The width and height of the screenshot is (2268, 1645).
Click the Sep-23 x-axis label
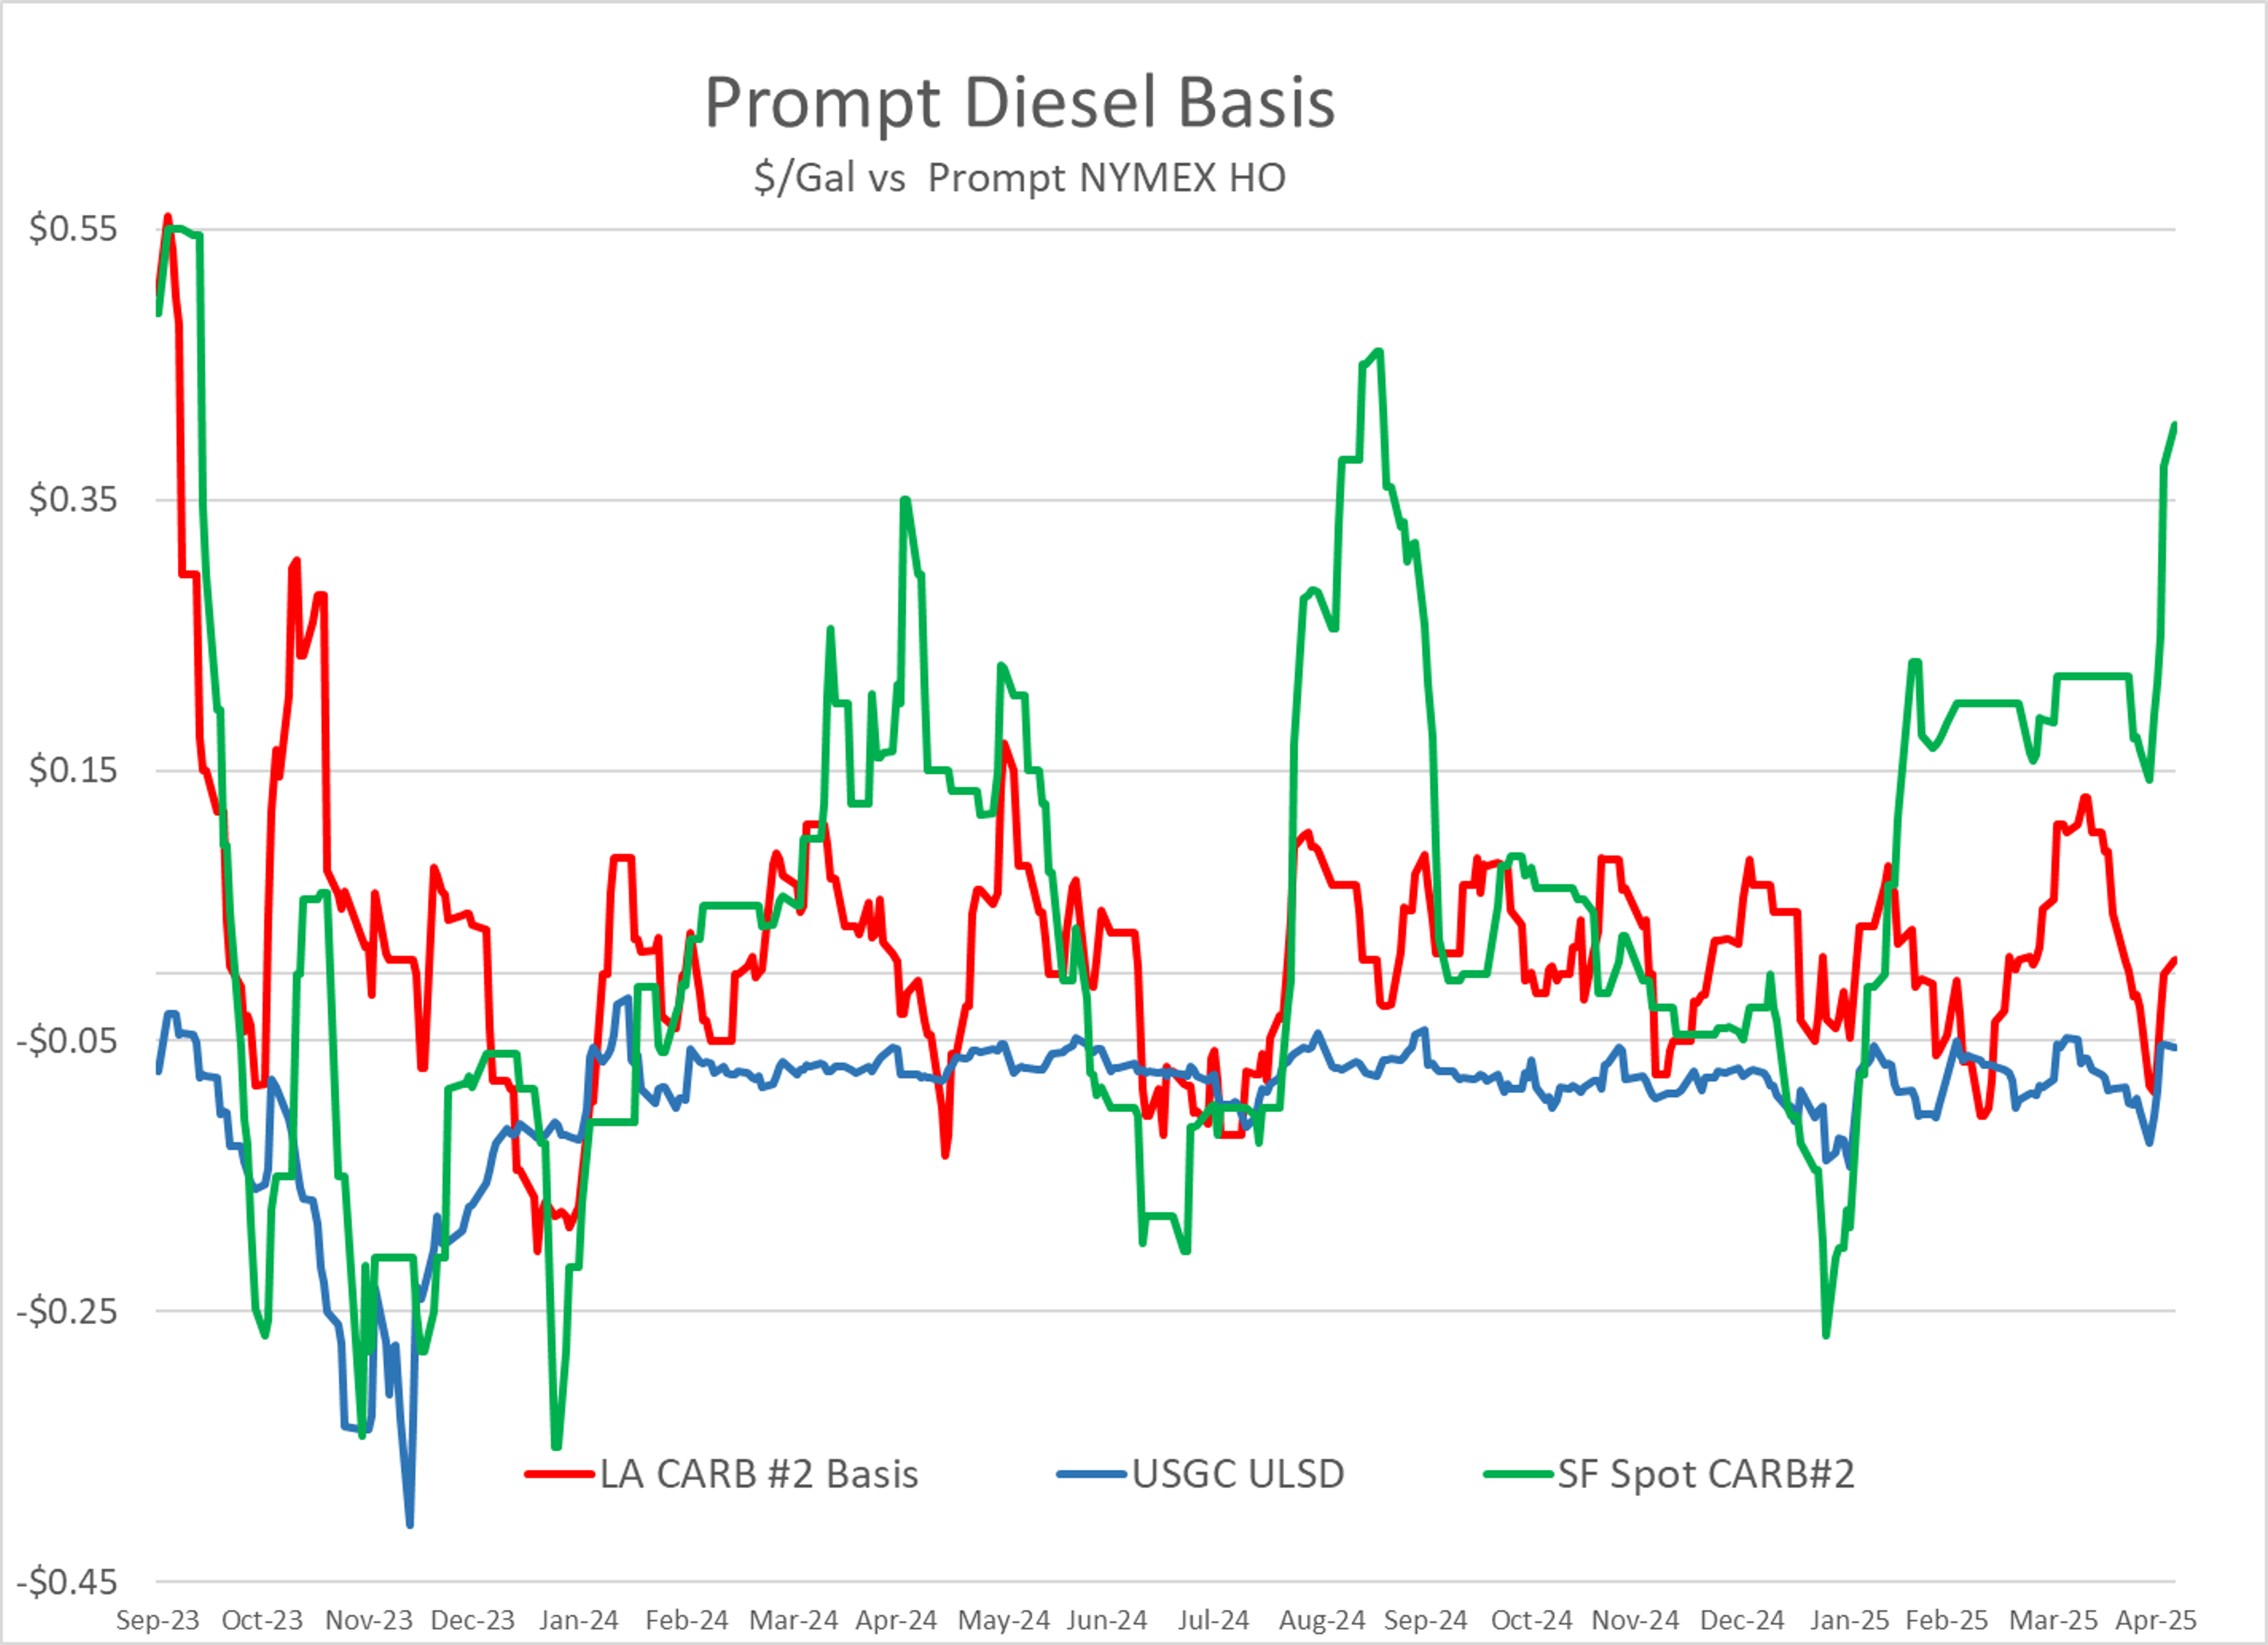(x=158, y=1620)
